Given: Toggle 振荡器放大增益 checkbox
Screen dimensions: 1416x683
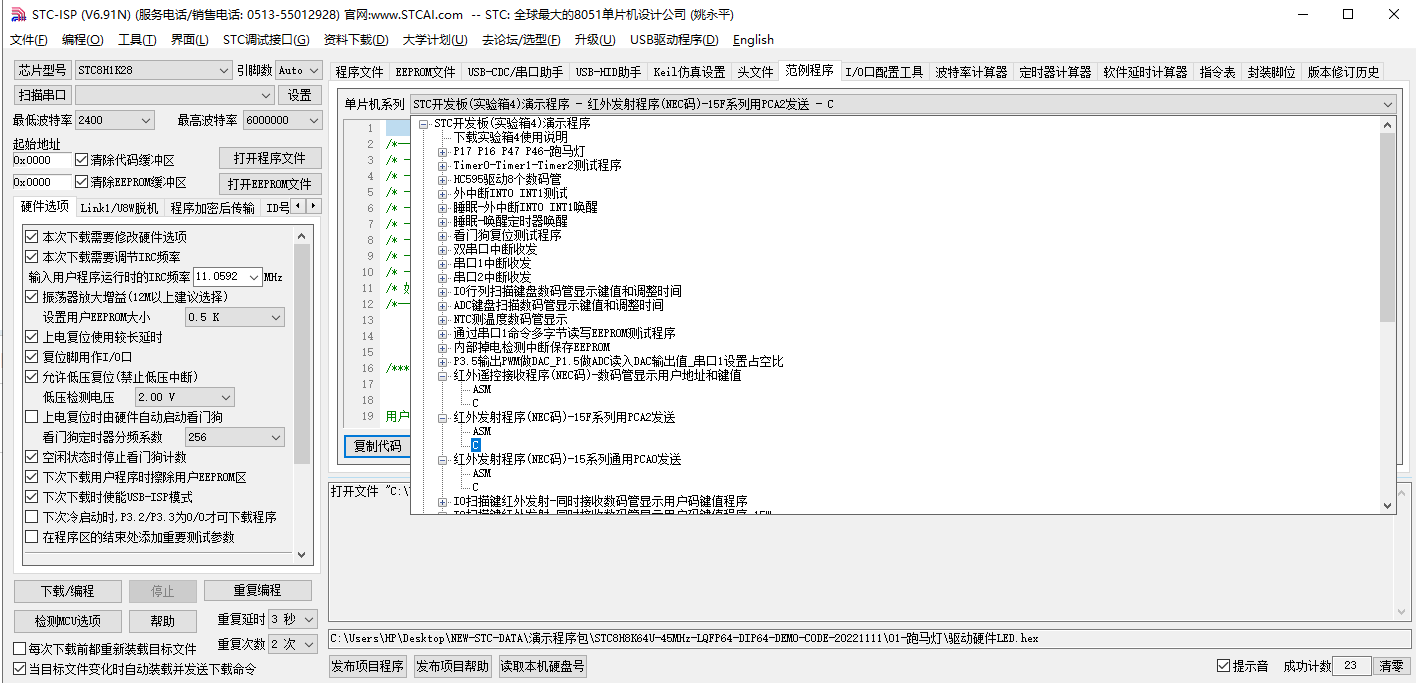Looking at the screenshot, I should pos(32,297).
